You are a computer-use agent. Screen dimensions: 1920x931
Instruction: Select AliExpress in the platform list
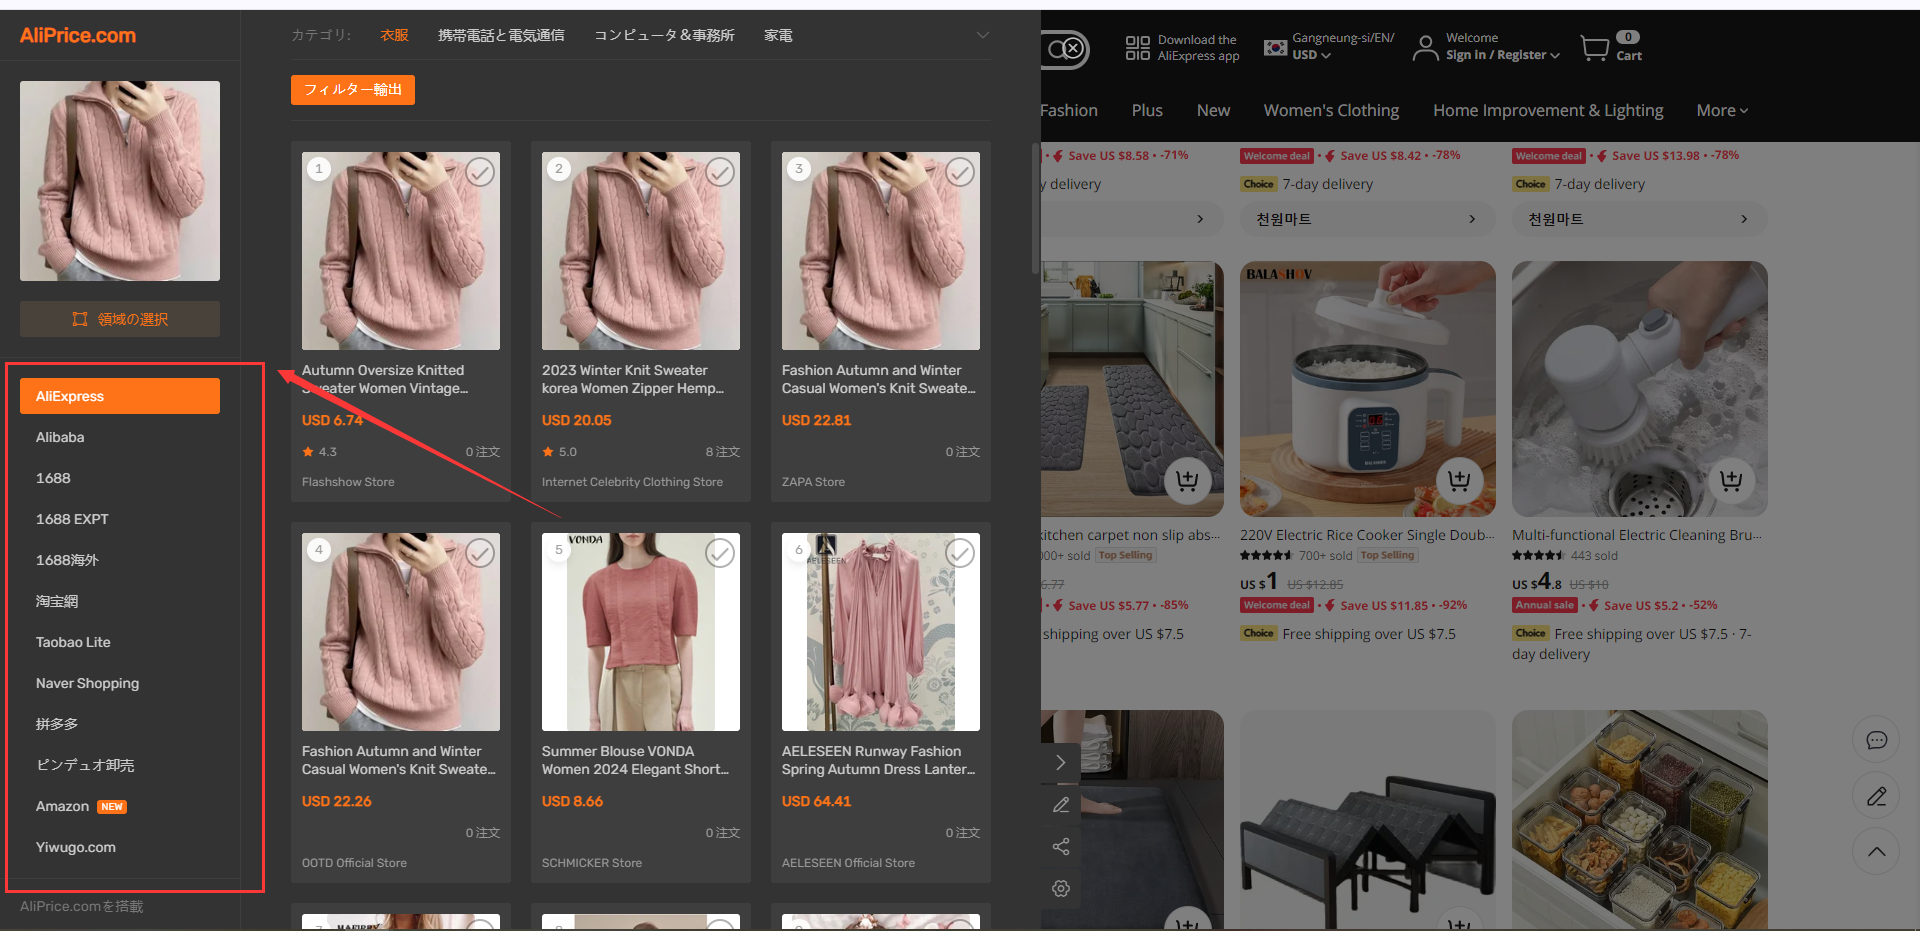coord(120,396)
